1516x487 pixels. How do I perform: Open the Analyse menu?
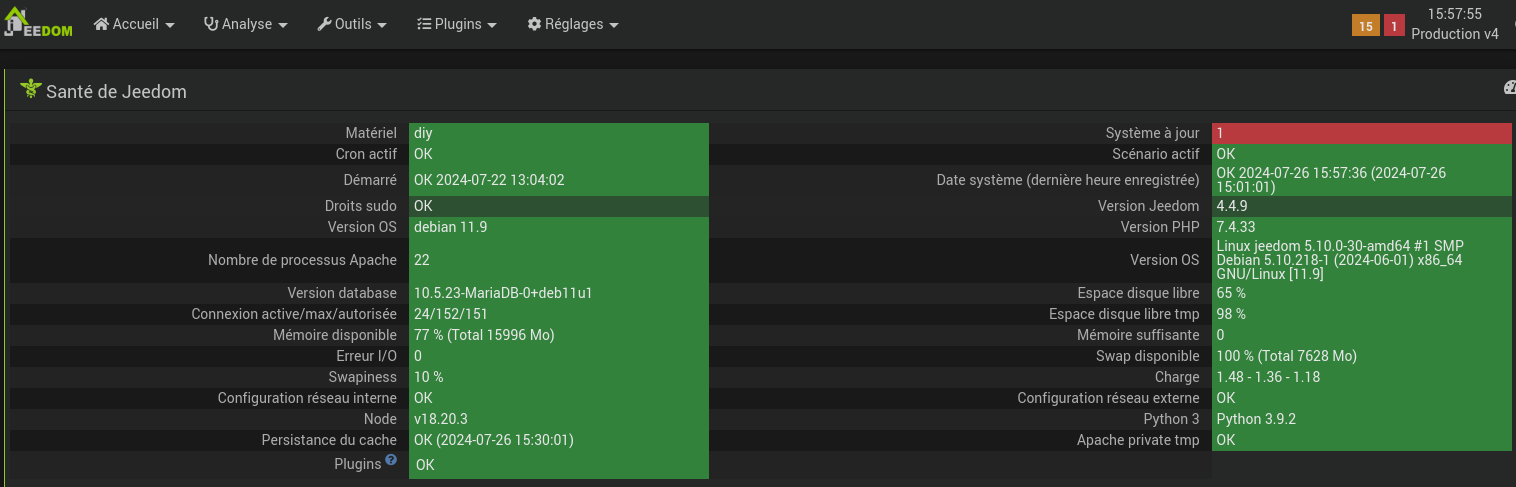(x=248, y=24)
